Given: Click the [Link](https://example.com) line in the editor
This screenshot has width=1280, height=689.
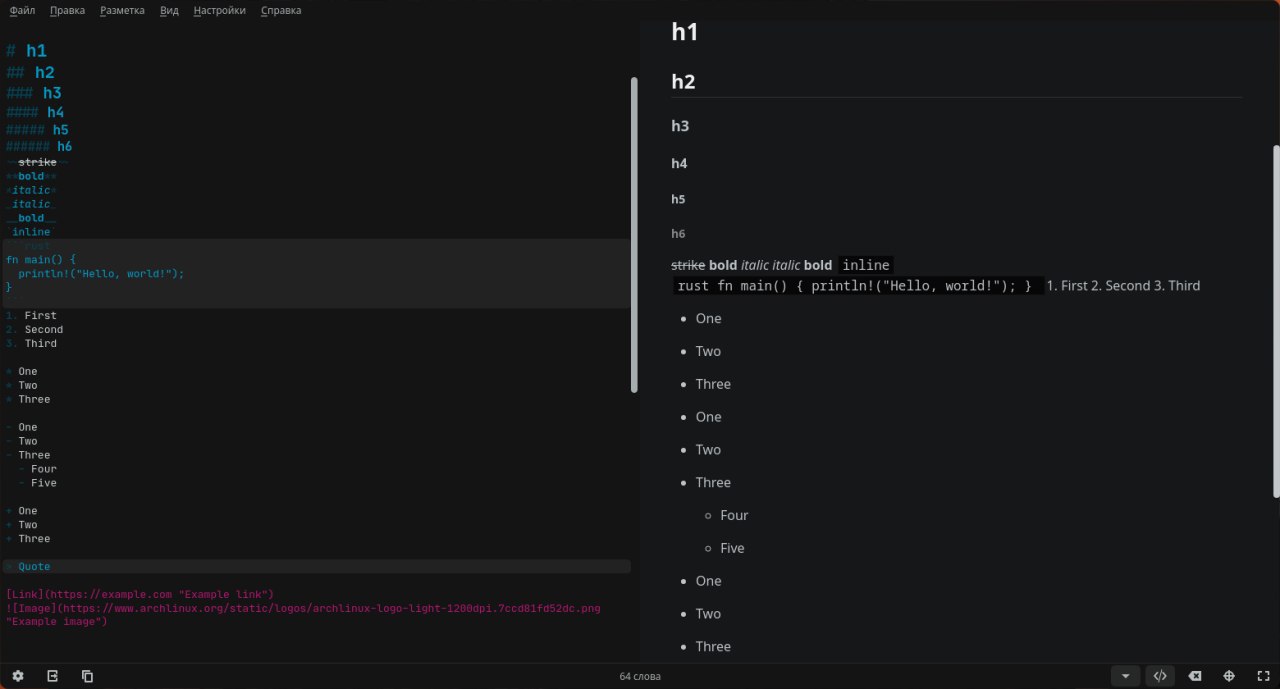Looking at the screenshot, I should tap(140, 594).
